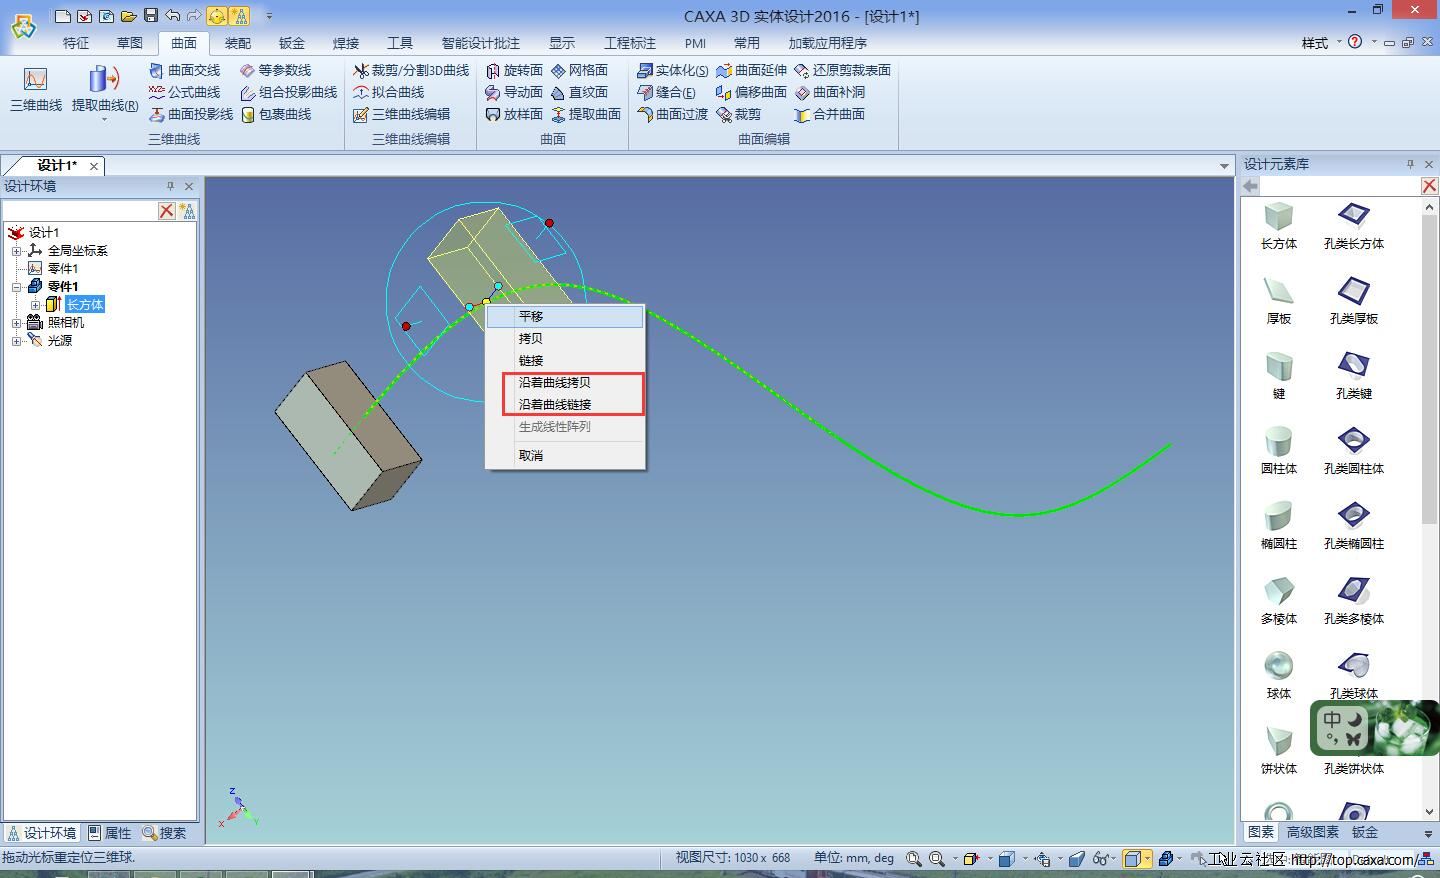Use the 裁剪 surface trim tool
The height and width of the screenshot is (878, 1440).
coord(738,114)
